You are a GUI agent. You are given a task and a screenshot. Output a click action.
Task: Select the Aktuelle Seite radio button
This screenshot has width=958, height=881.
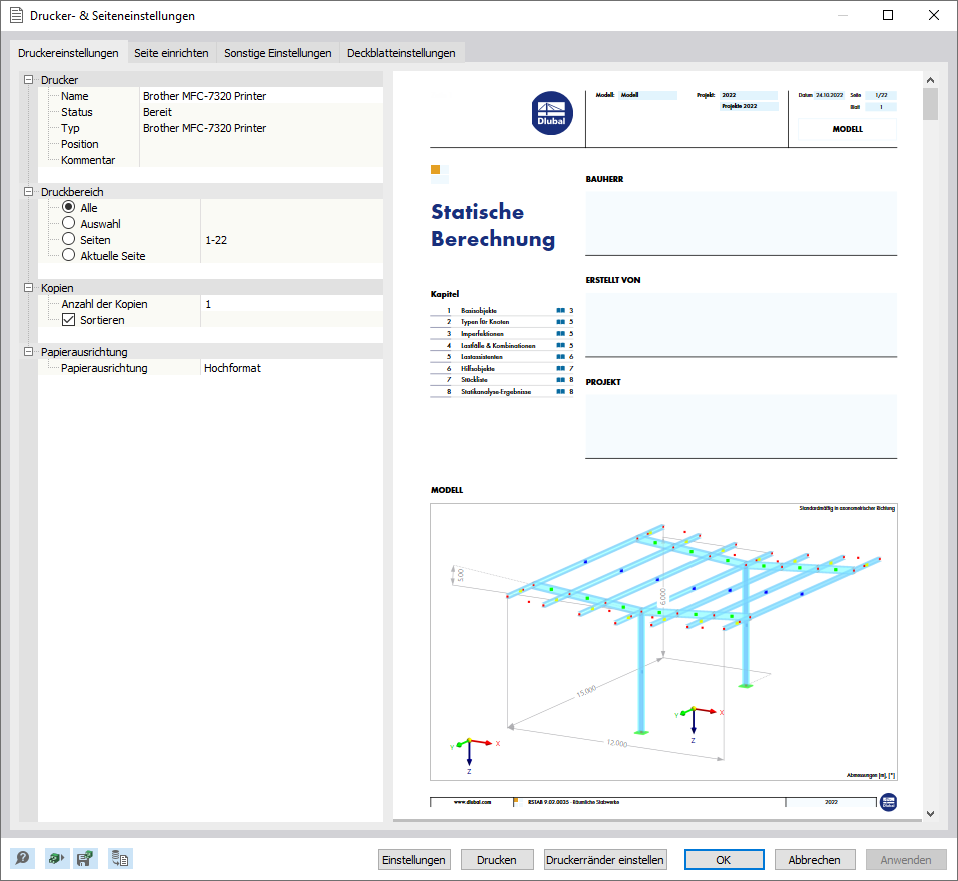point(68,255)
